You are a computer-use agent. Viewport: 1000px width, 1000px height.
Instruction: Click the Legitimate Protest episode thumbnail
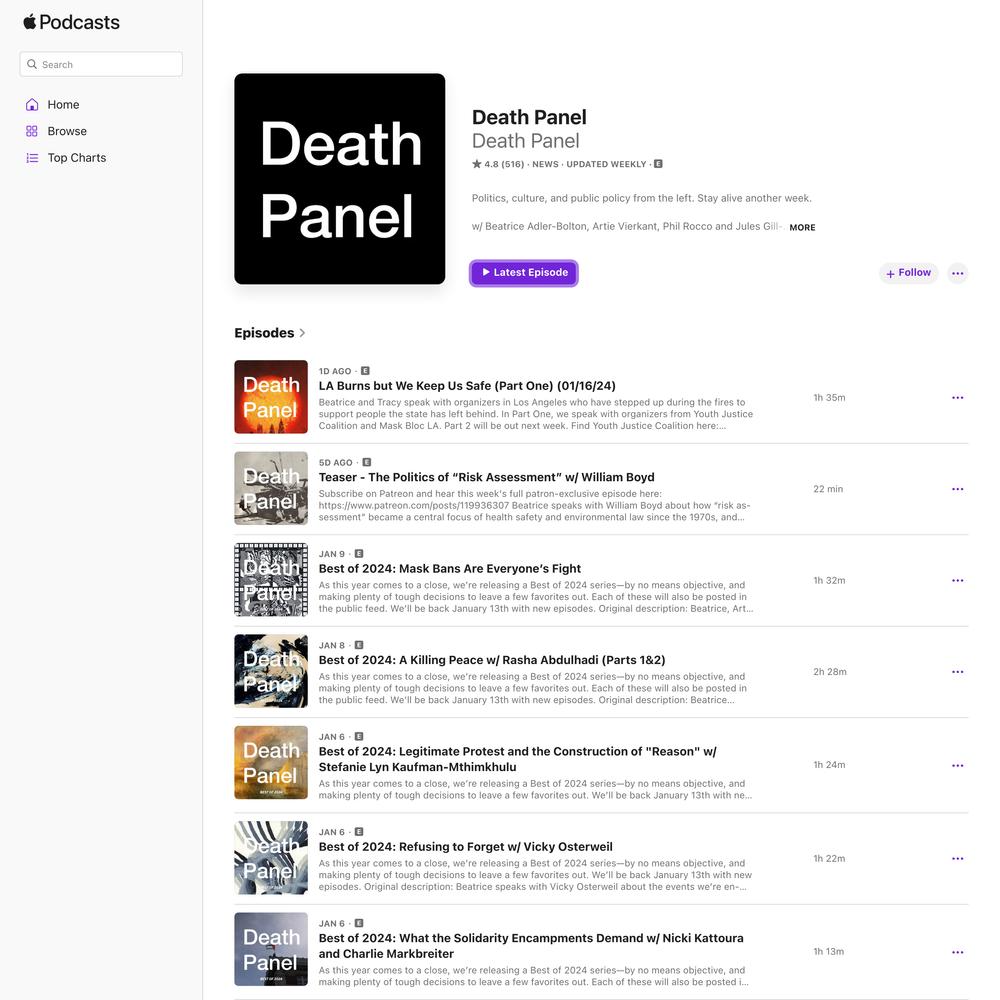click(x=271, y=762)
